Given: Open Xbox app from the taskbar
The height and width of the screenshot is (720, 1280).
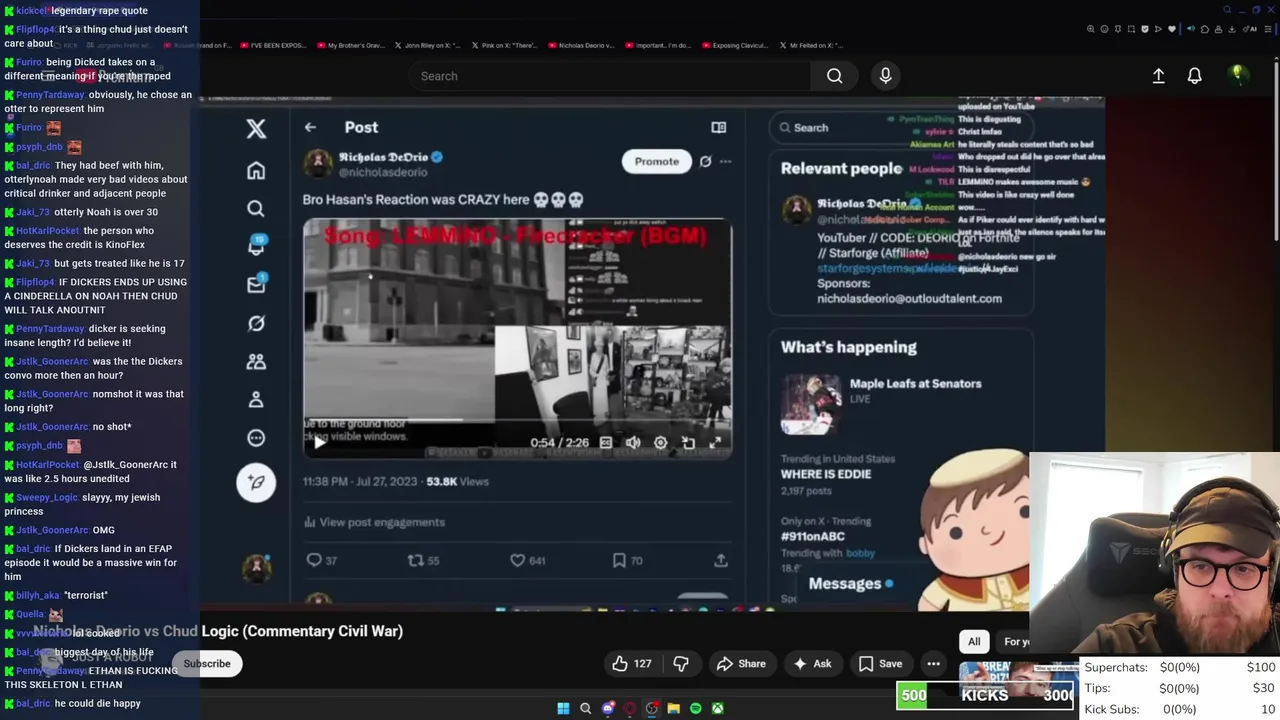Looking at the screenshot, I should (717, 708).
